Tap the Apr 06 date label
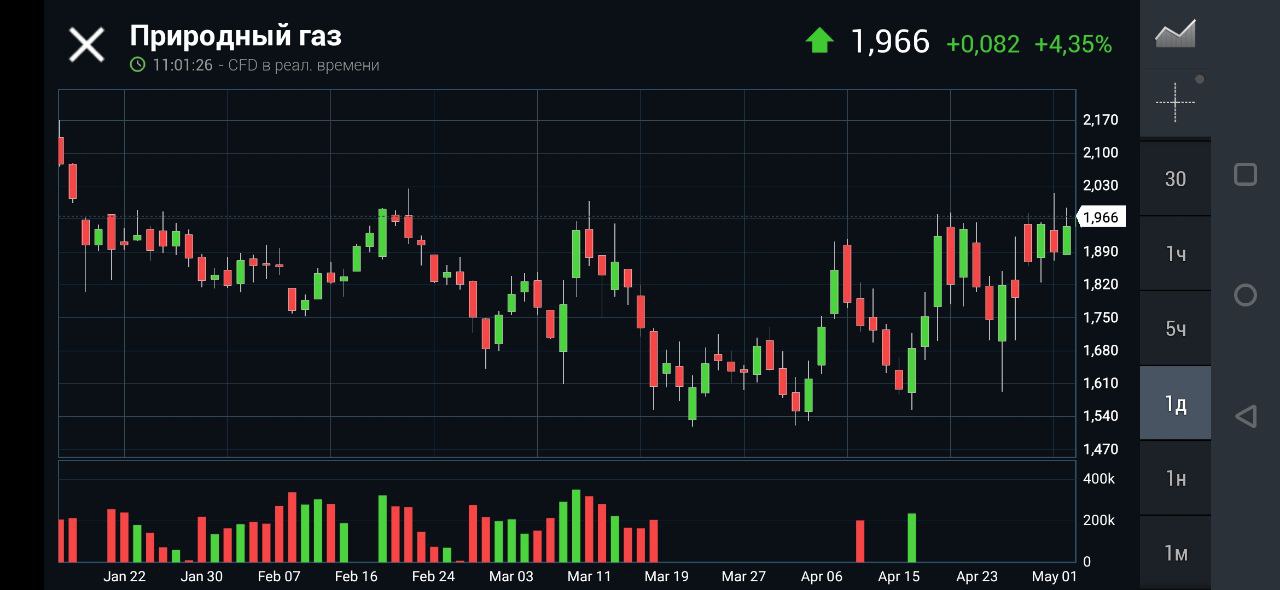The width and height of the screenshot is (1280, 590). coord(822,576)
